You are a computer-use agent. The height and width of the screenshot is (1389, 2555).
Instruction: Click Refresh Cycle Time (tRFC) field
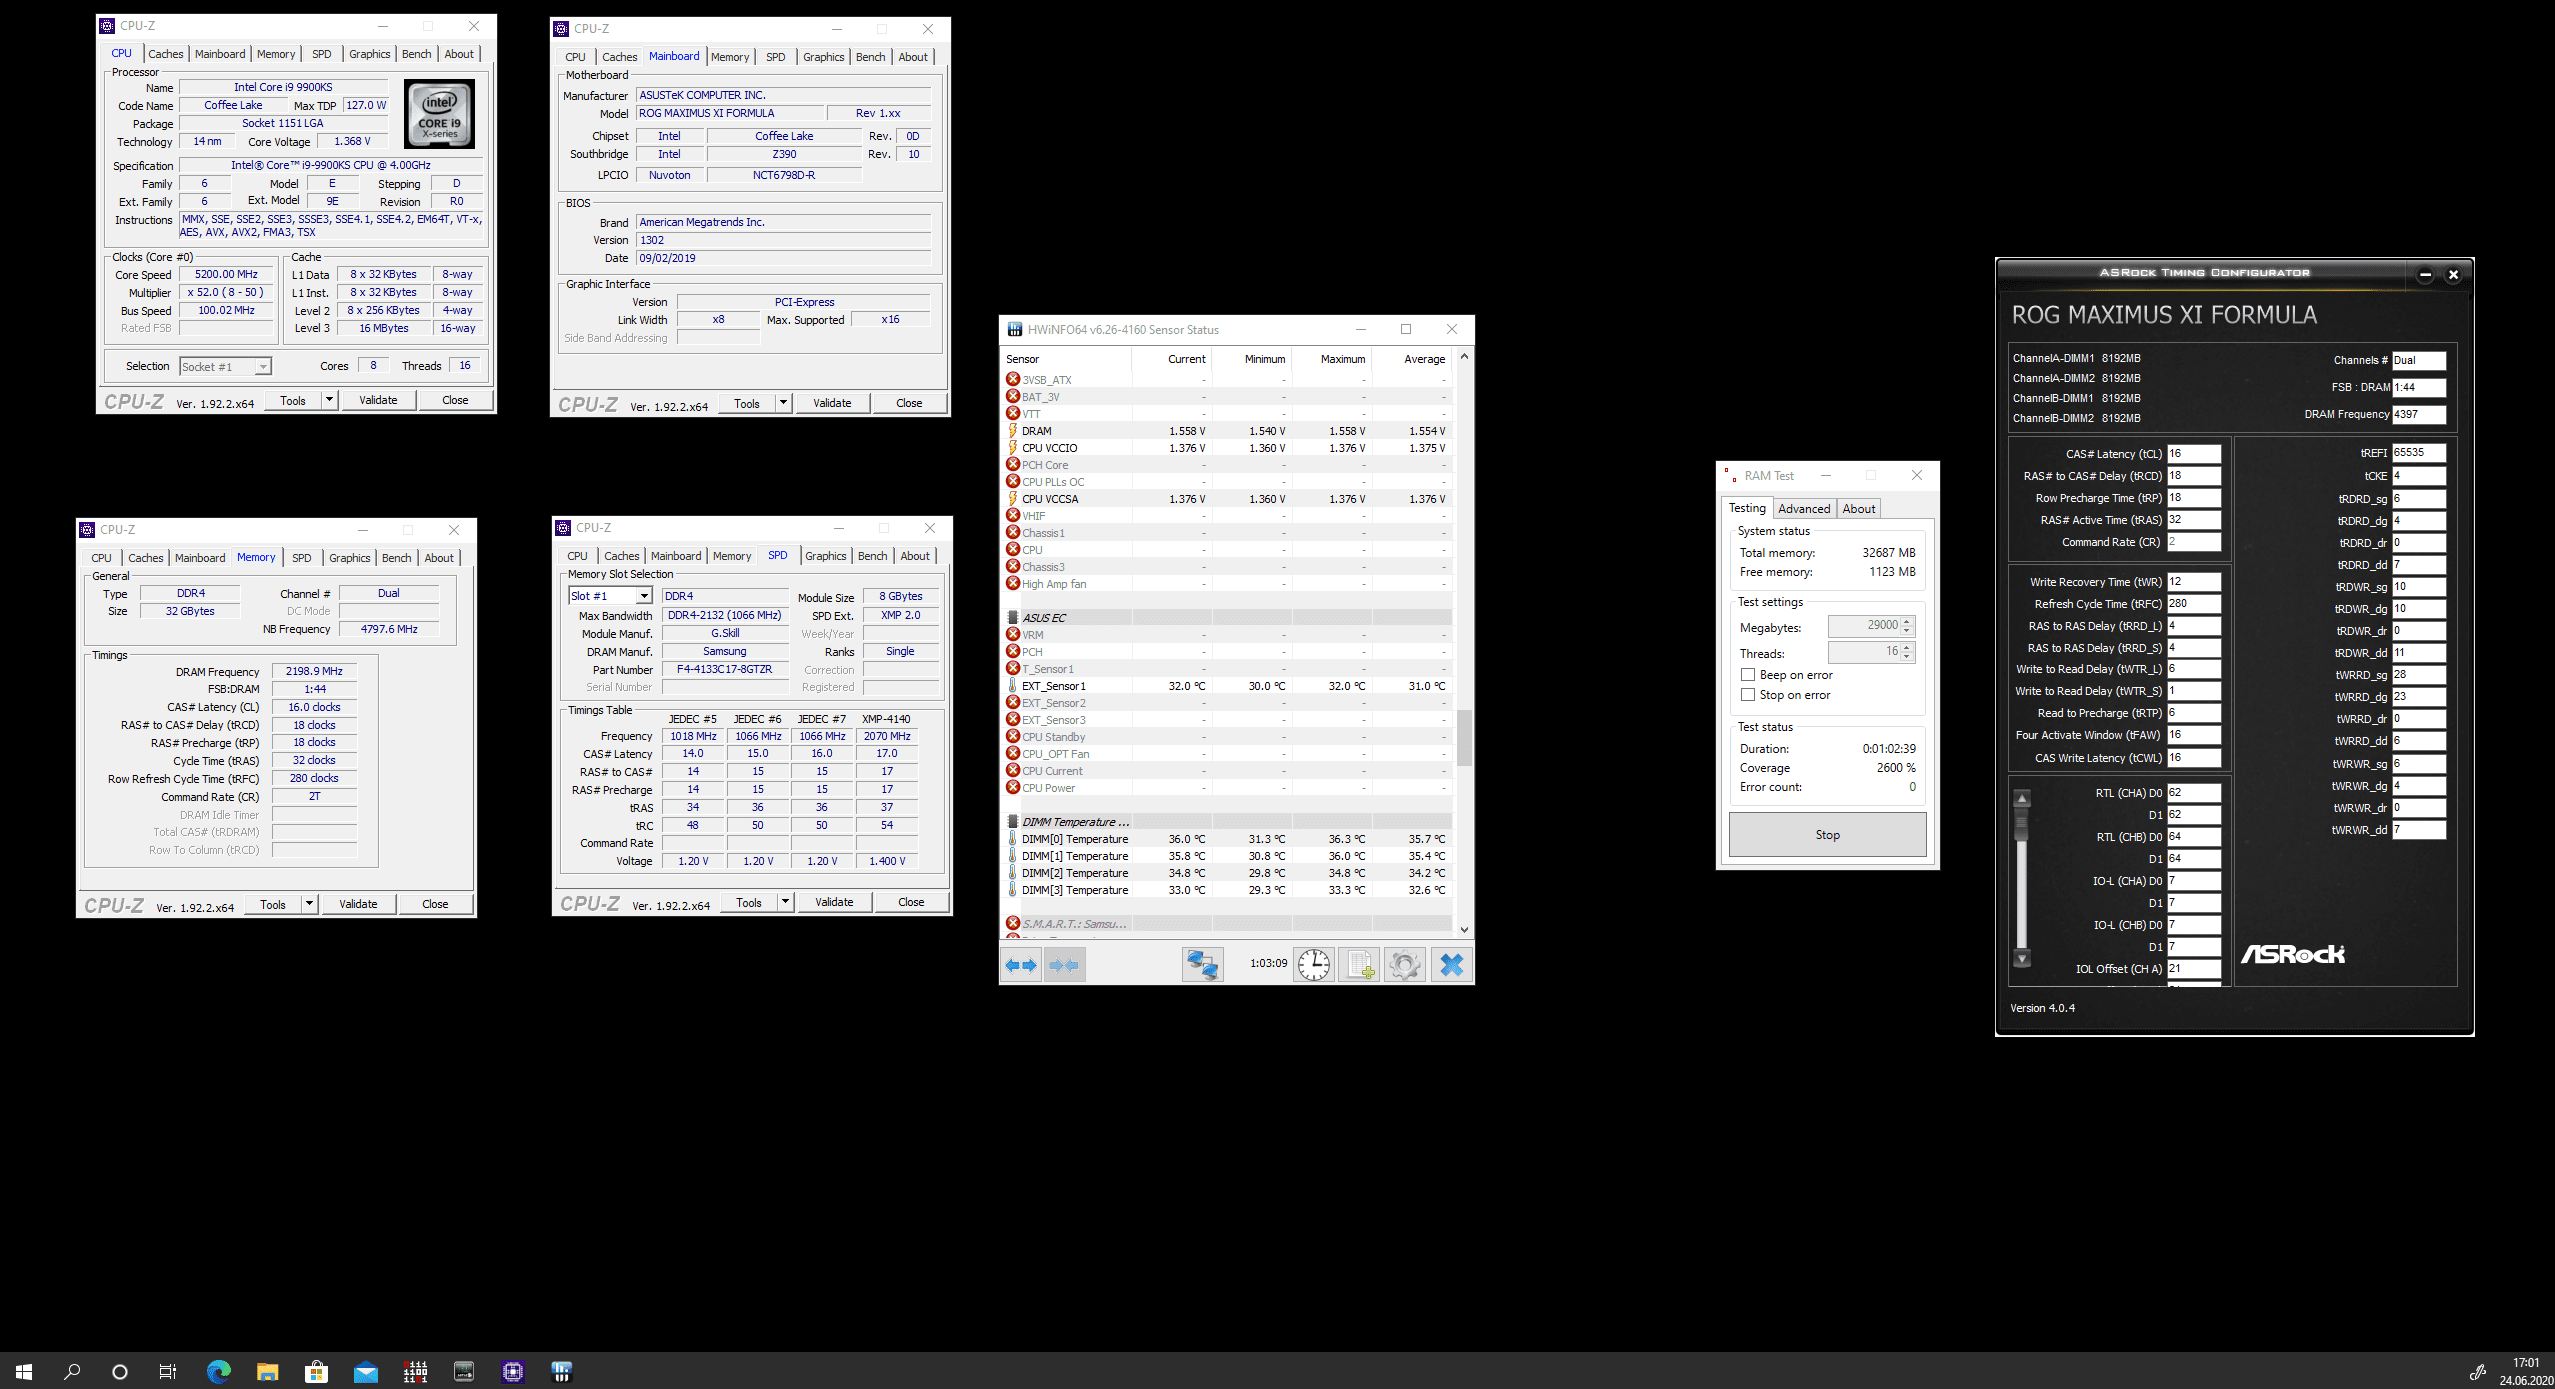pos(2194,604)
